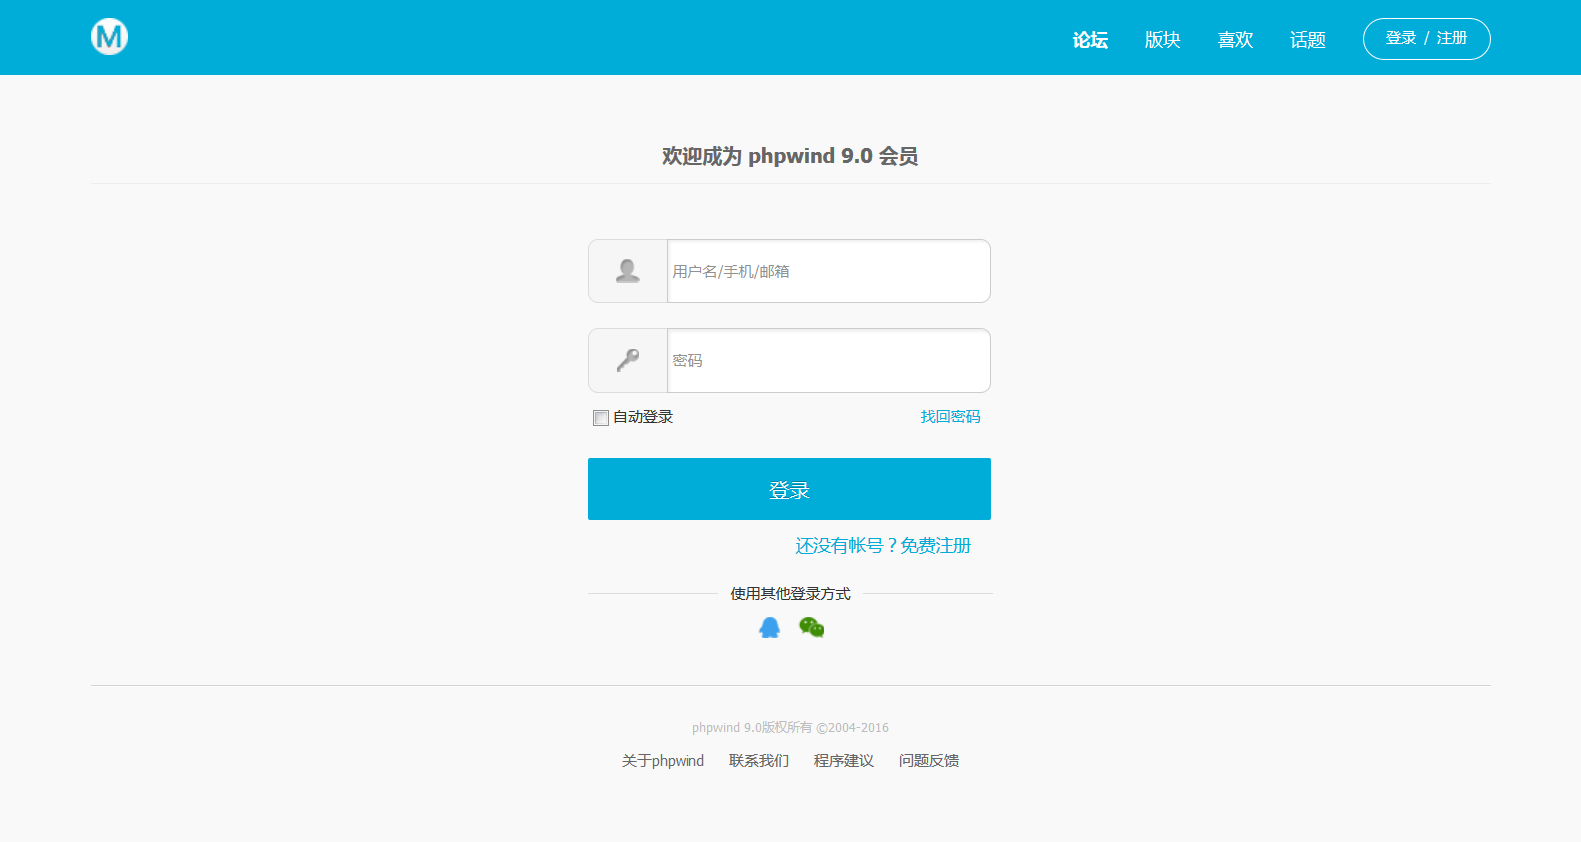The image size is (1581, 842).
Task: Click the user avatar icon beside username field
Action: point(628,271)
